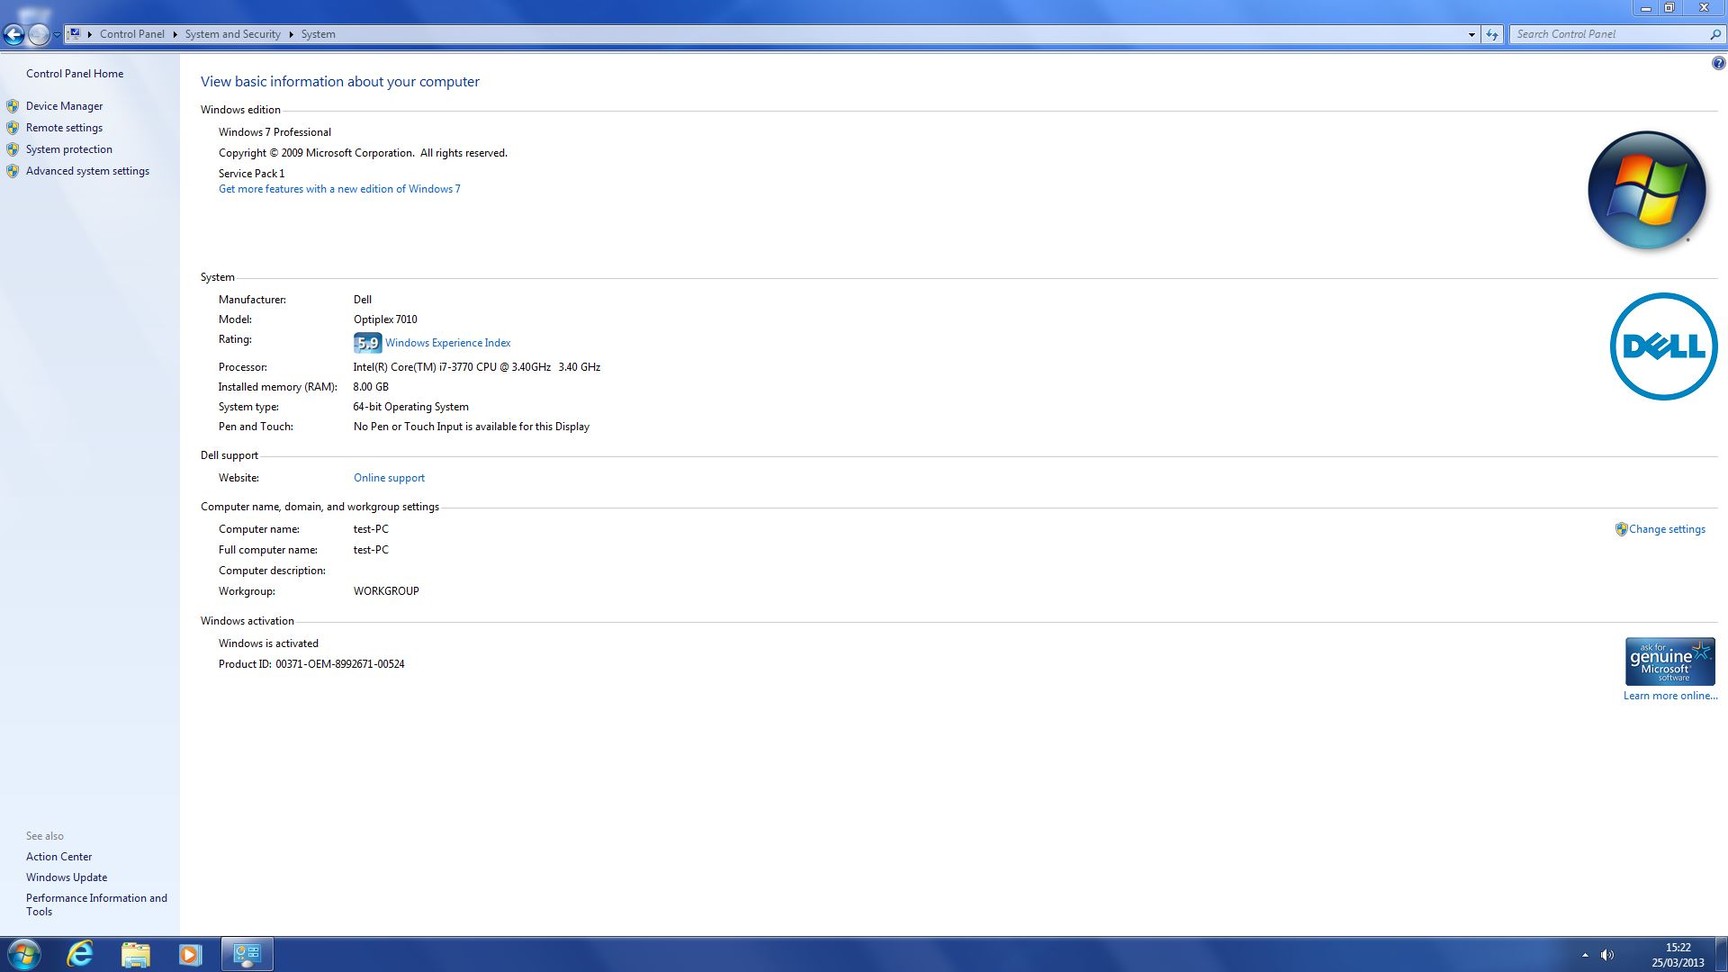Click the Windows 7 Professional text
Screen dimensions: 1728x972
point(275,132)
